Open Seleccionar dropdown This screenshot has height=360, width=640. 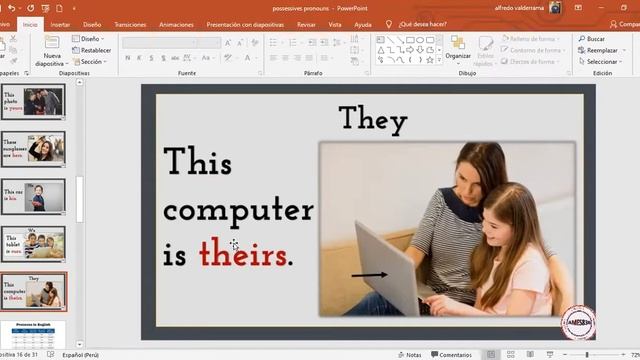[x=600, y=62]
